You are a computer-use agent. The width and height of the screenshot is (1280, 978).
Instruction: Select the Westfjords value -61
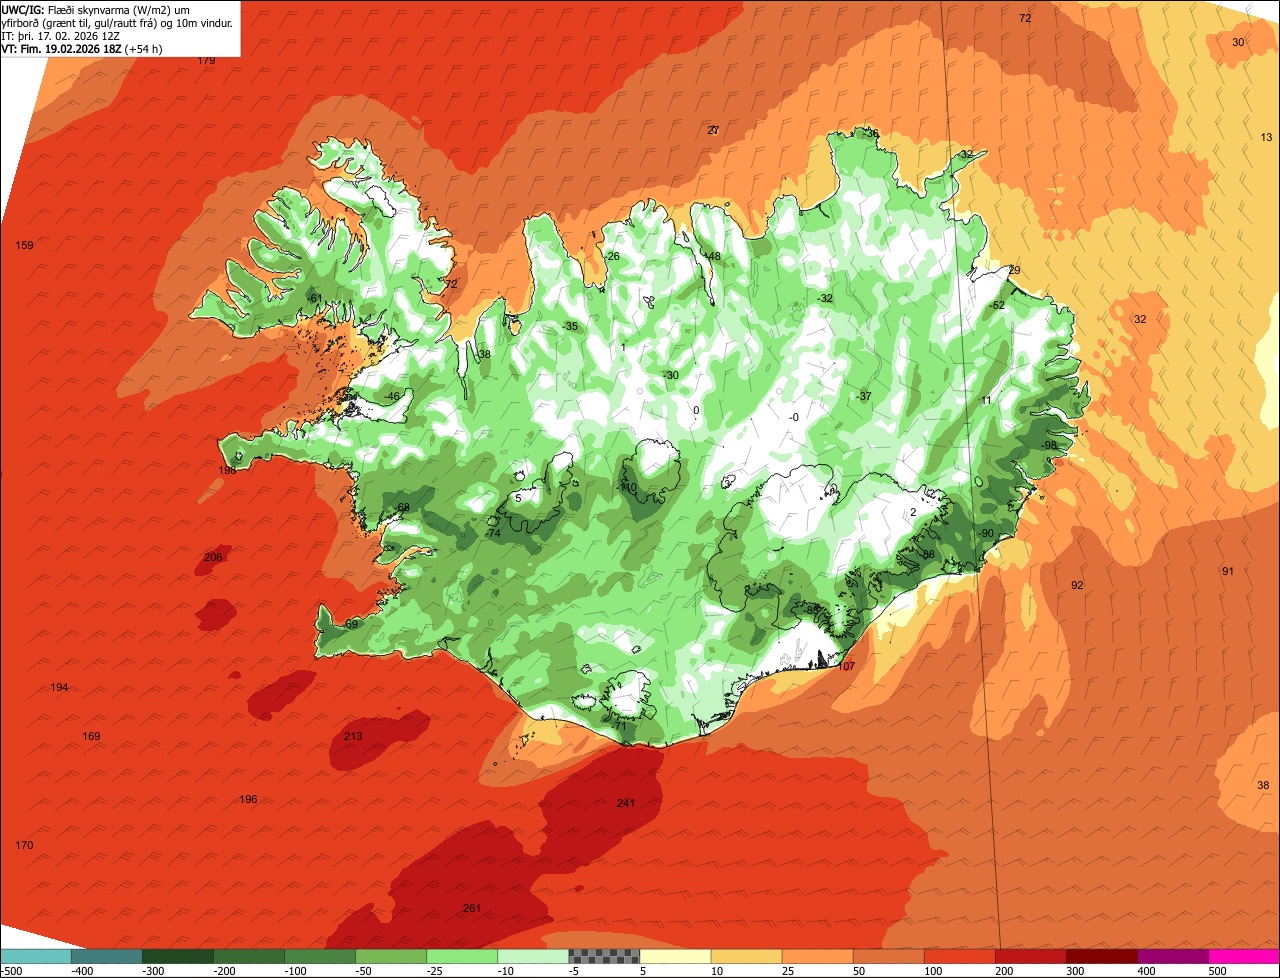[x=314, y=299]
